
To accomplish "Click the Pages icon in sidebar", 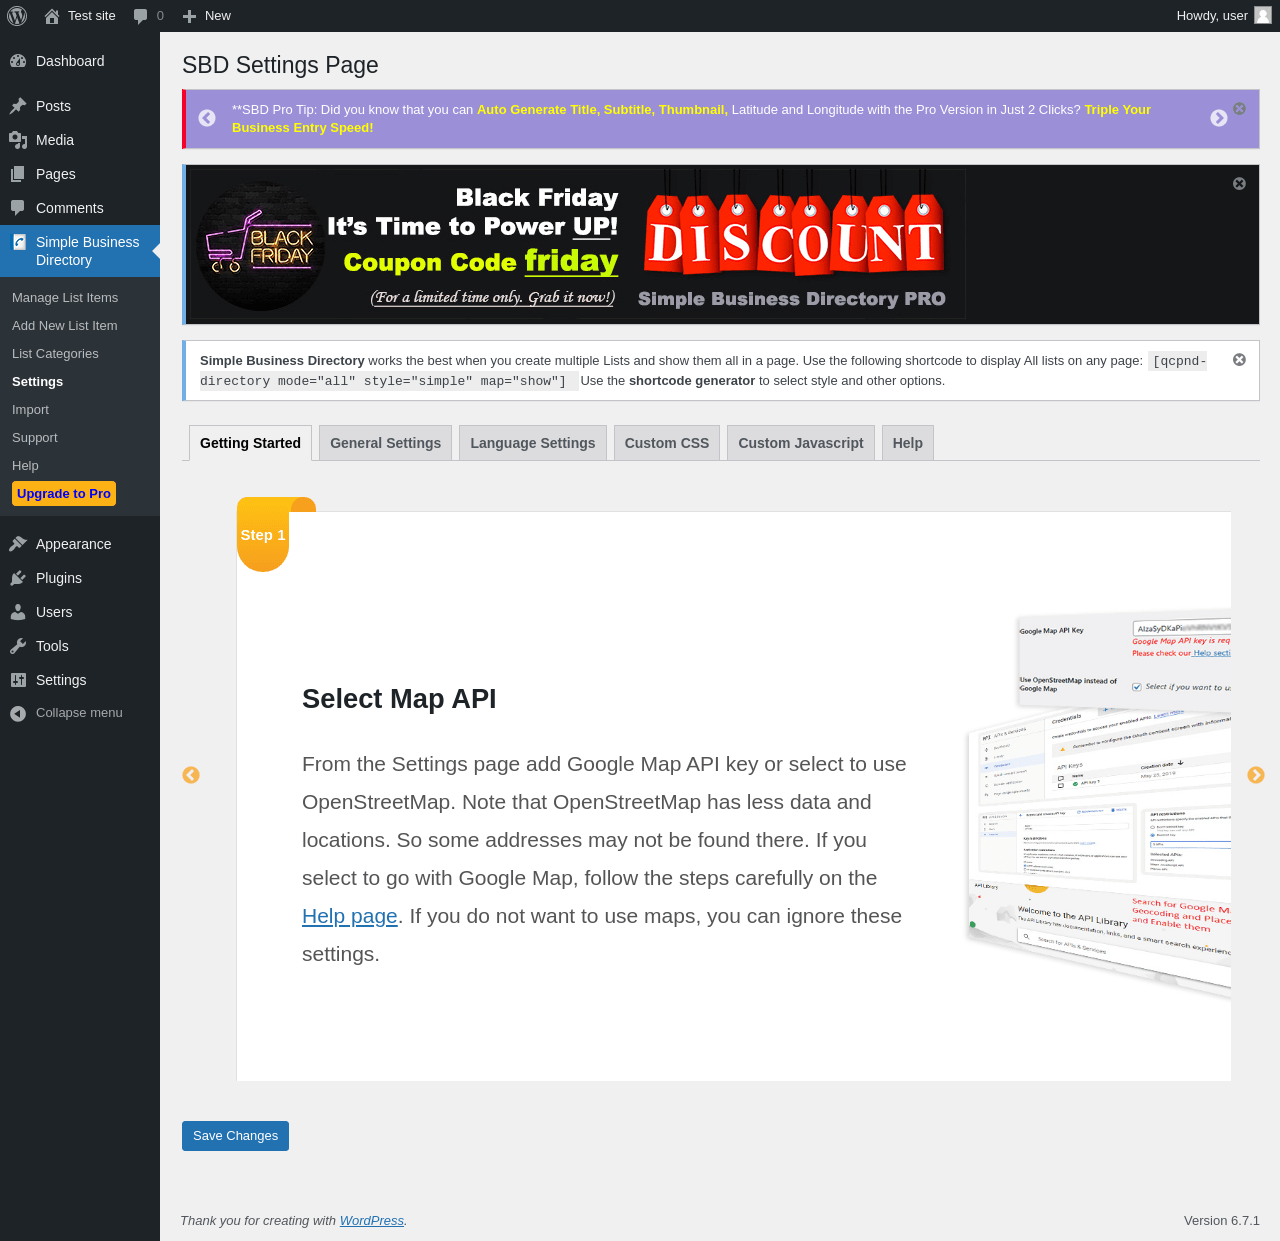I will 18,174.
